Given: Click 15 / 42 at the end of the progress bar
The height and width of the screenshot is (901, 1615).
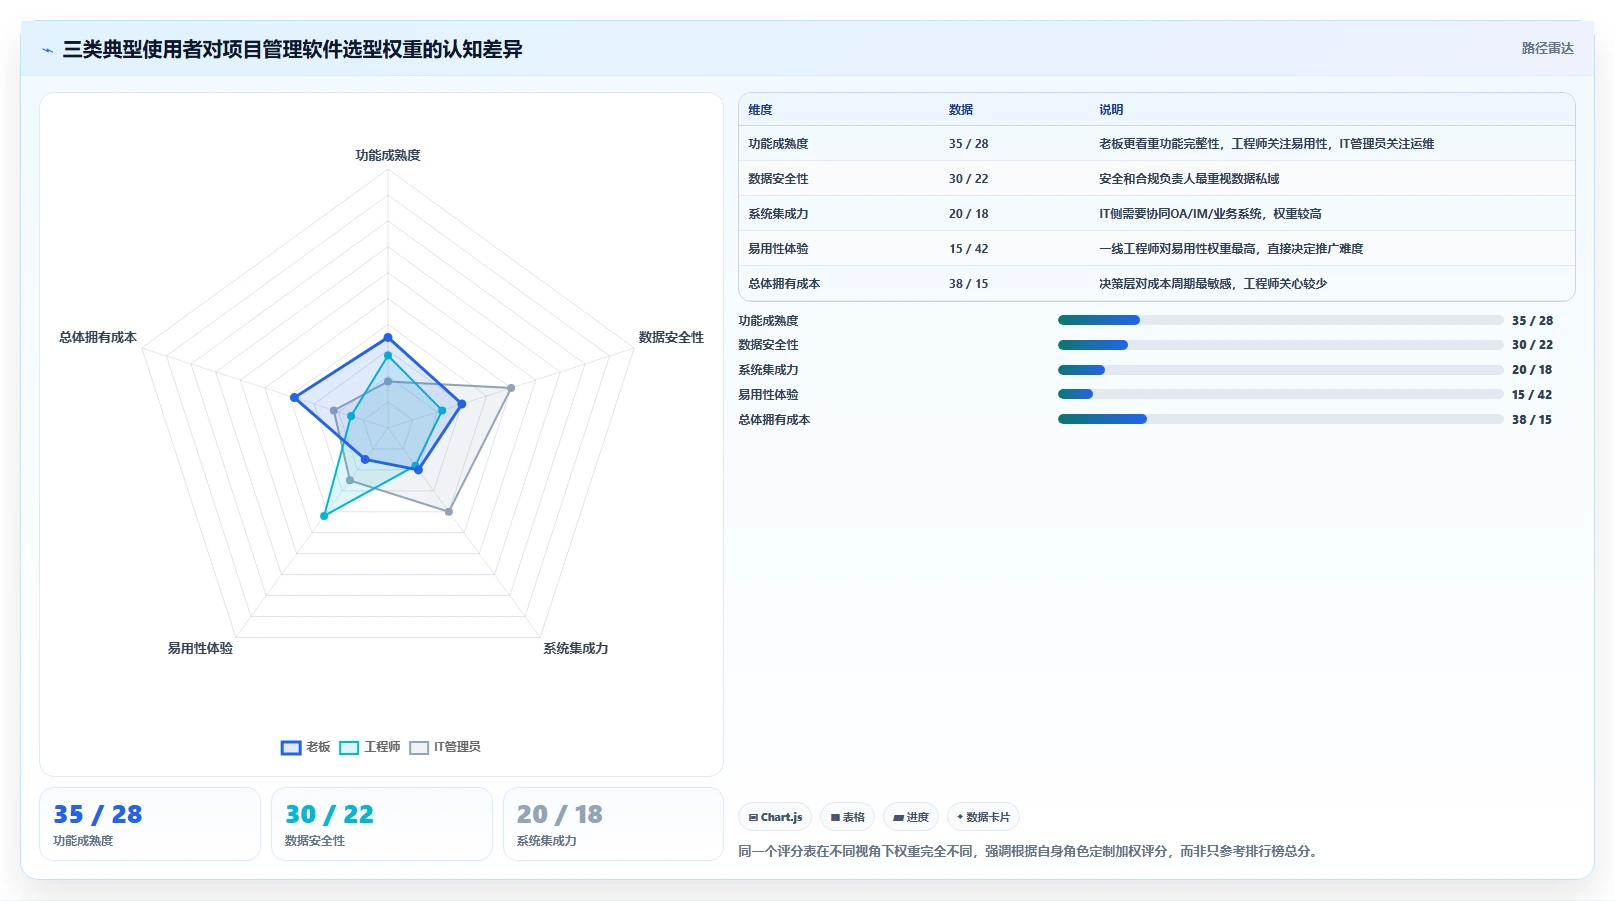Looking at the screenshot, I should (1532, 395).
